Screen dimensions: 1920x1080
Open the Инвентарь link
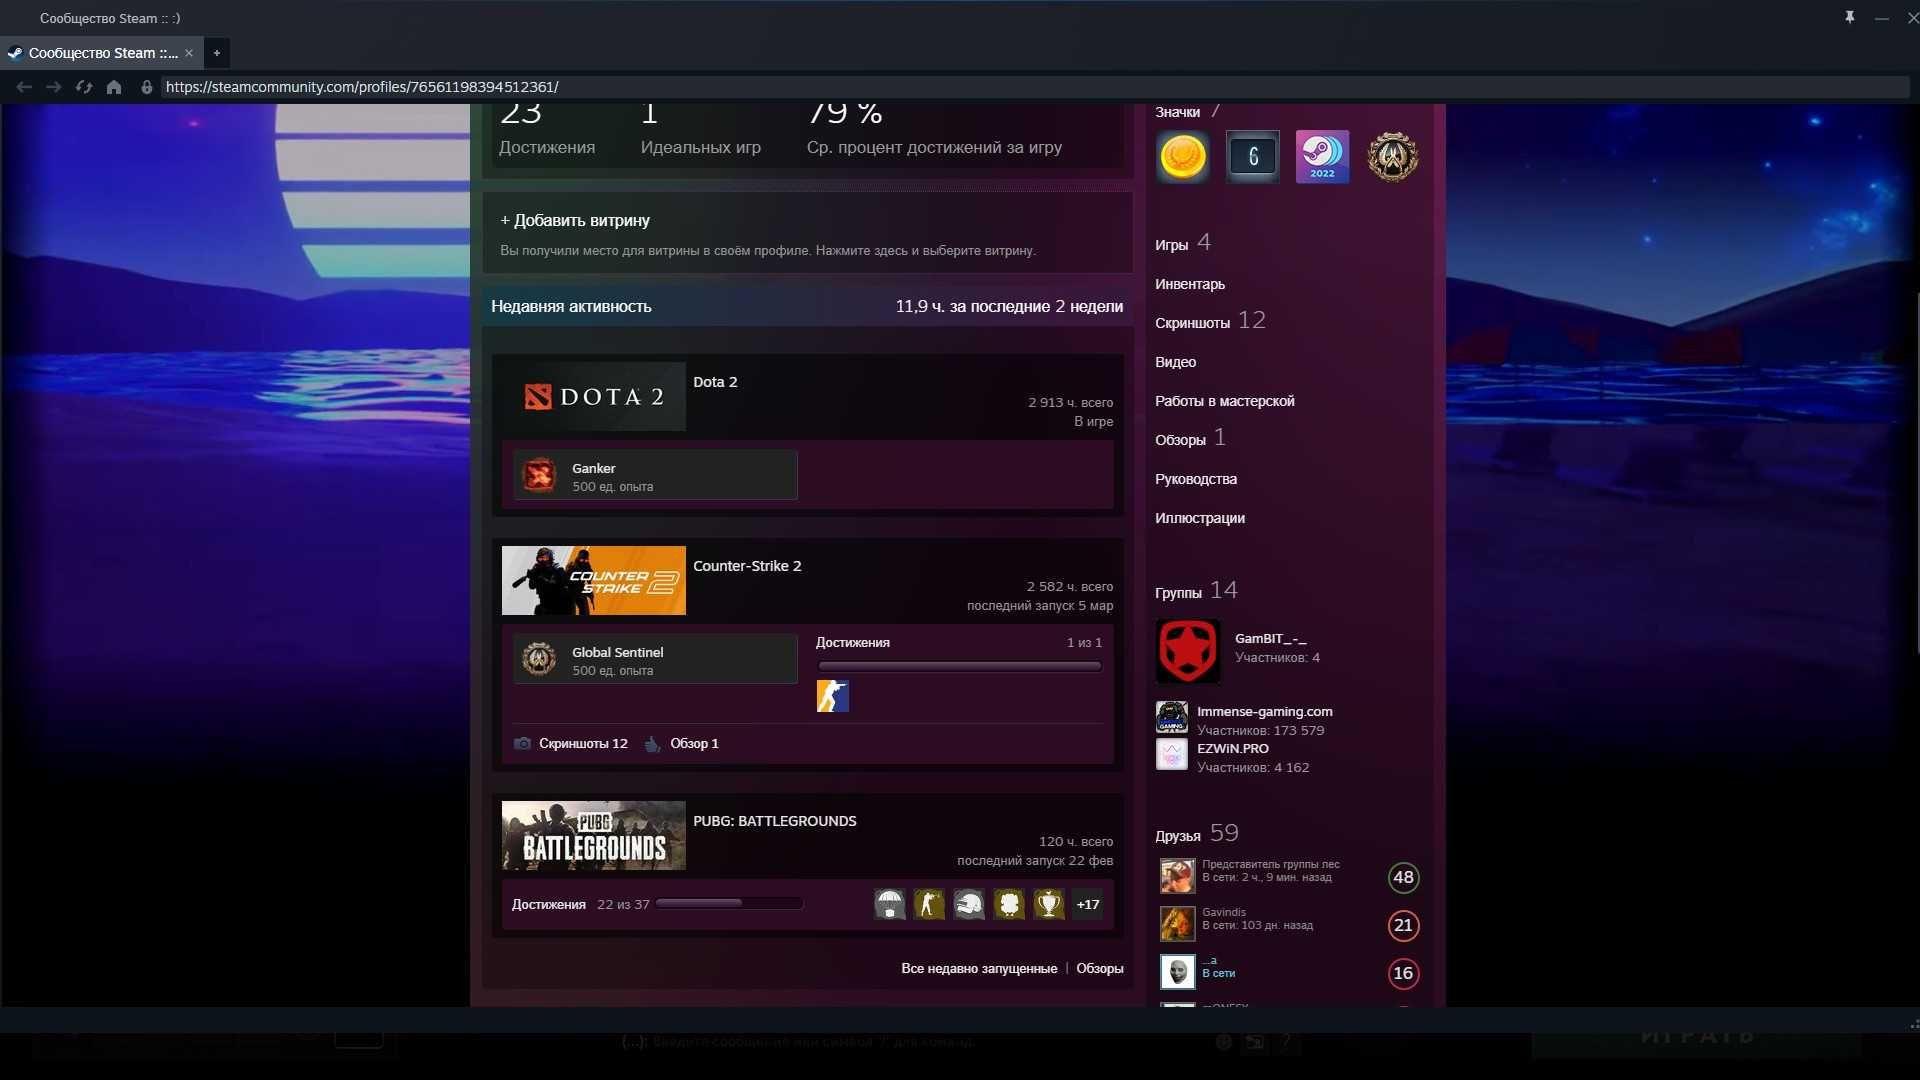point(1190,284)
